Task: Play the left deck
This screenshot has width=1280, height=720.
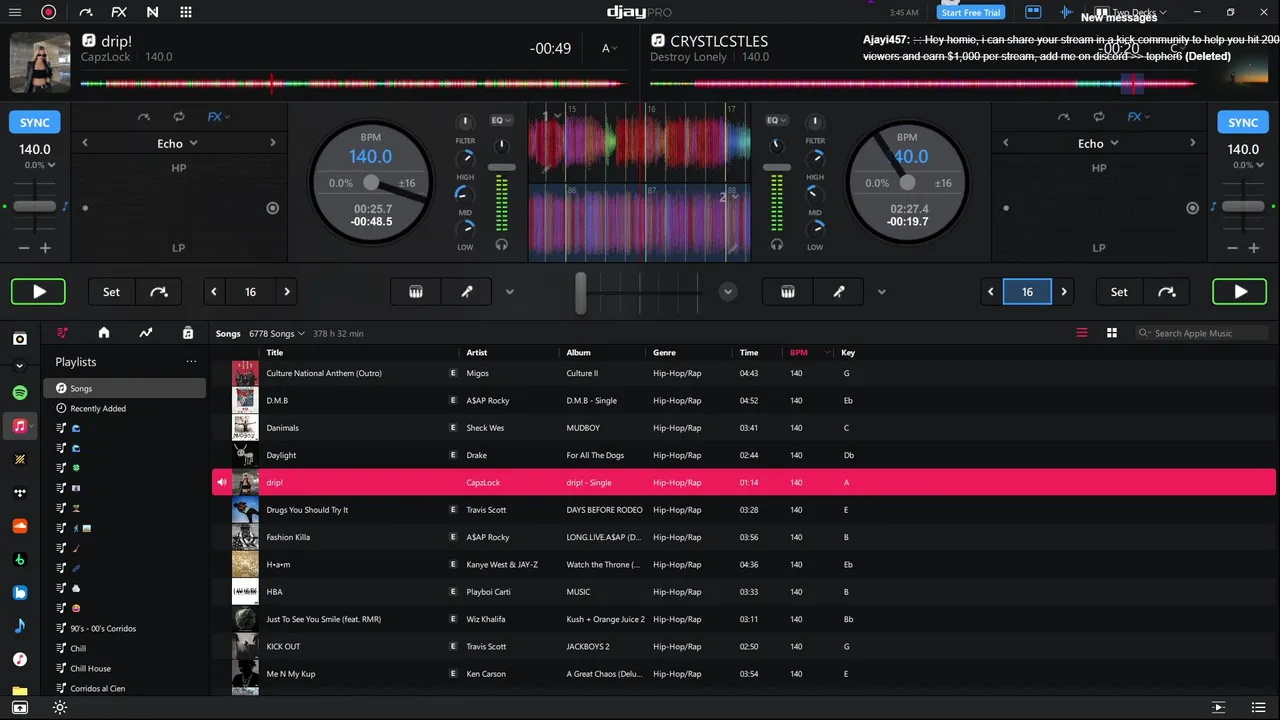Action: pyautogui.click(x=38, y=292)
